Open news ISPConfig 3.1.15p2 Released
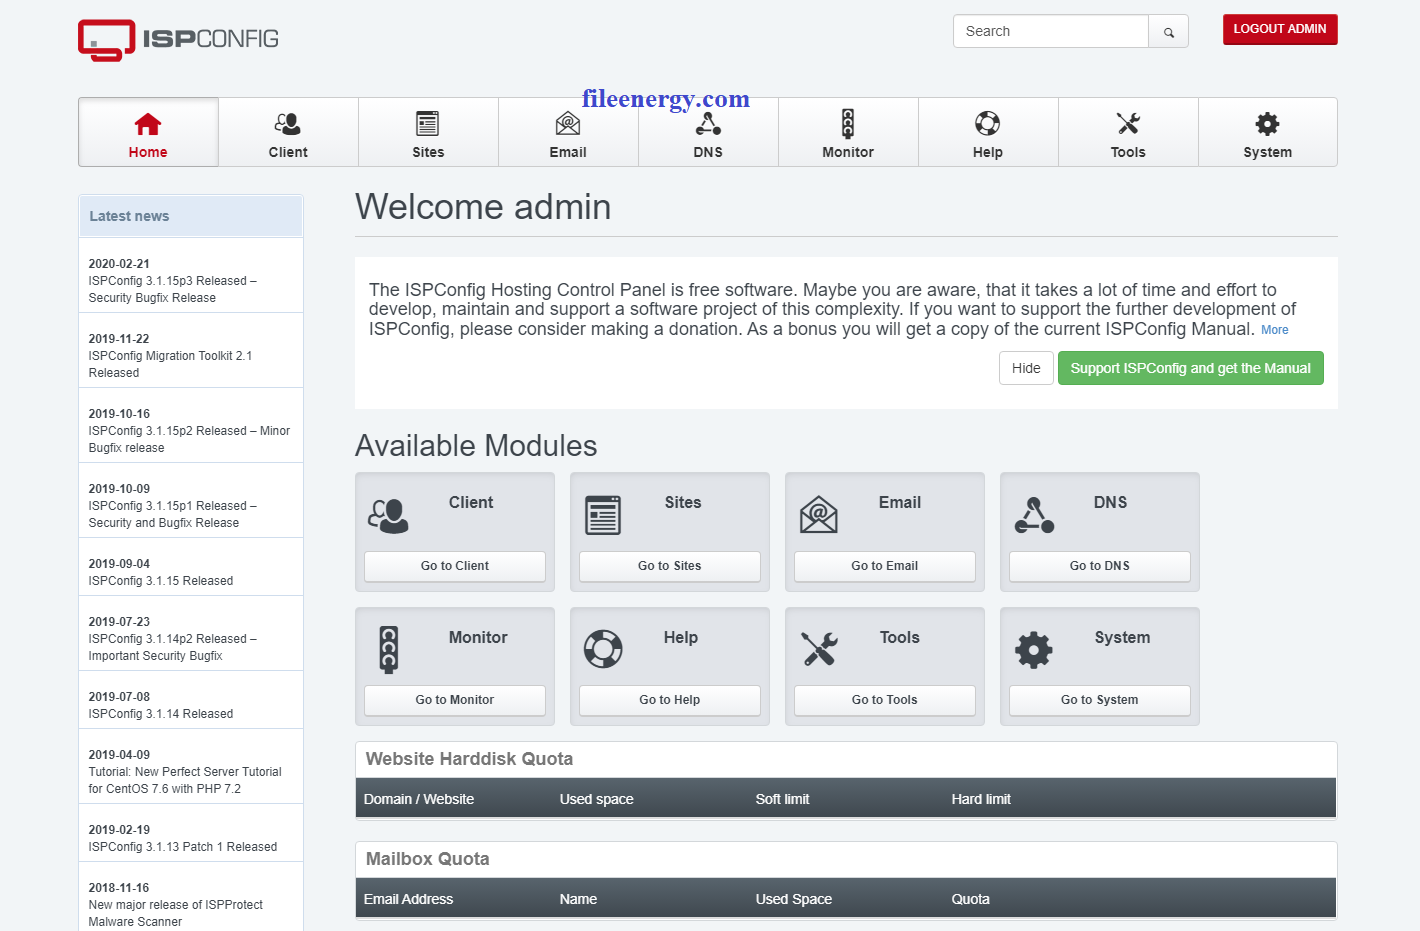 (189, 439)
